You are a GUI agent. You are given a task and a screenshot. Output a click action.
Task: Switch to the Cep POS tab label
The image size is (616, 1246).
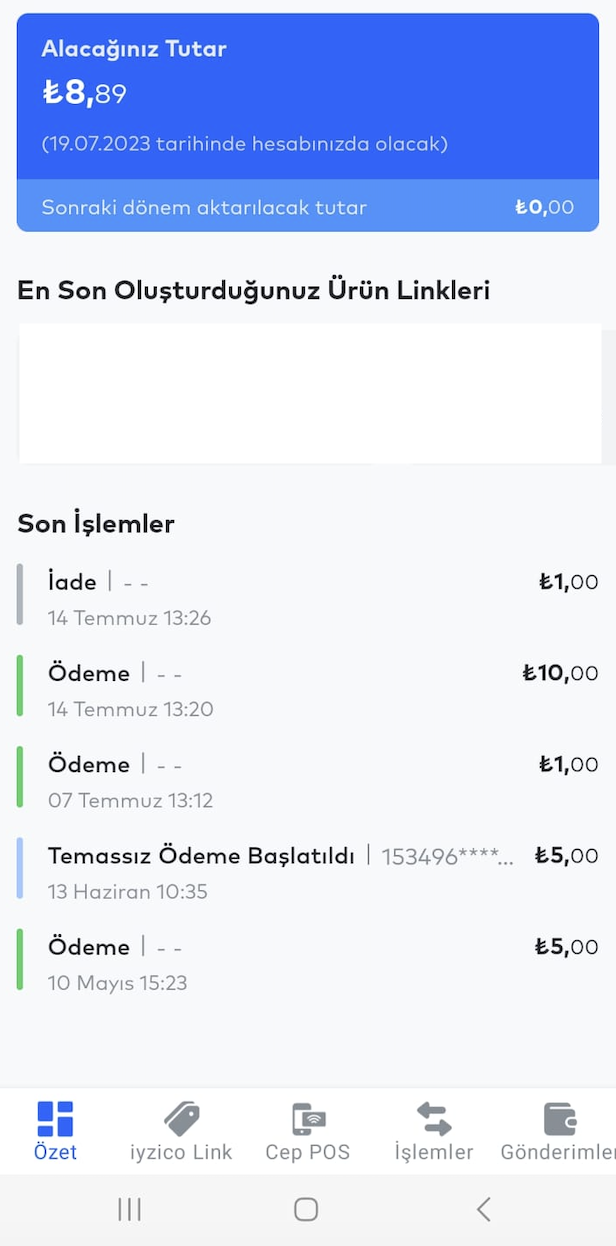tap(308, 1152)
